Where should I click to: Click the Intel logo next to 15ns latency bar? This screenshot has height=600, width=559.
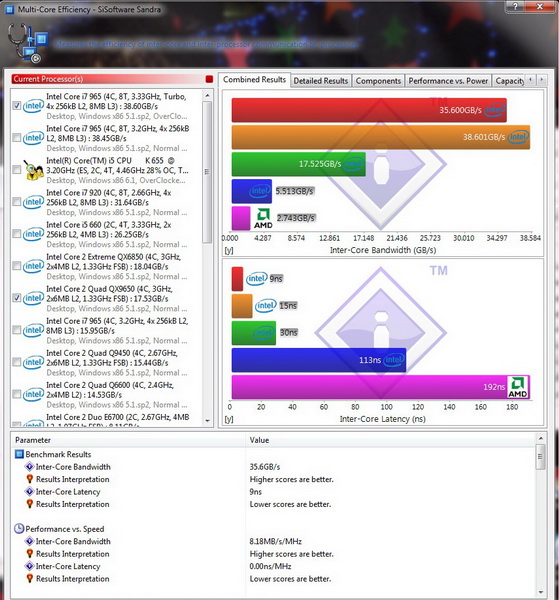[x=266, y=305]
